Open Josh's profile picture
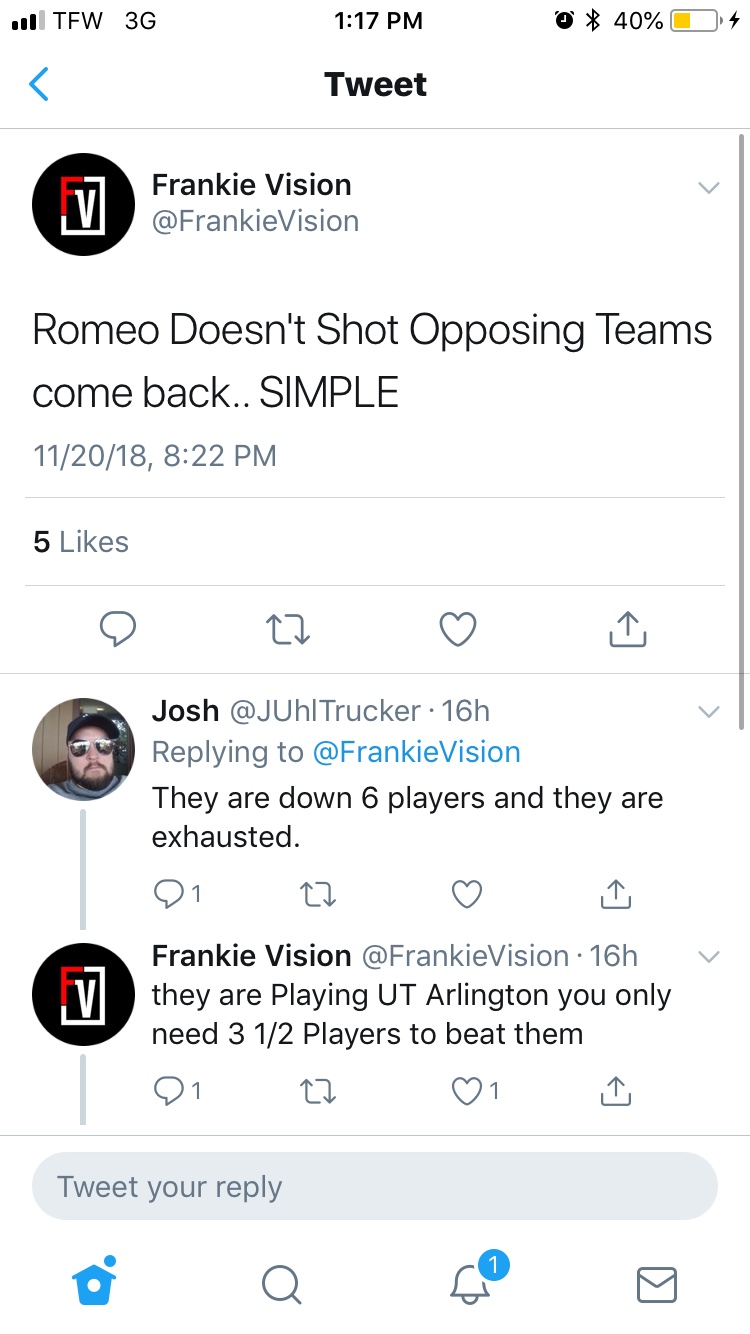This screenshot has width=750, height=1334. tap(83, 749)
